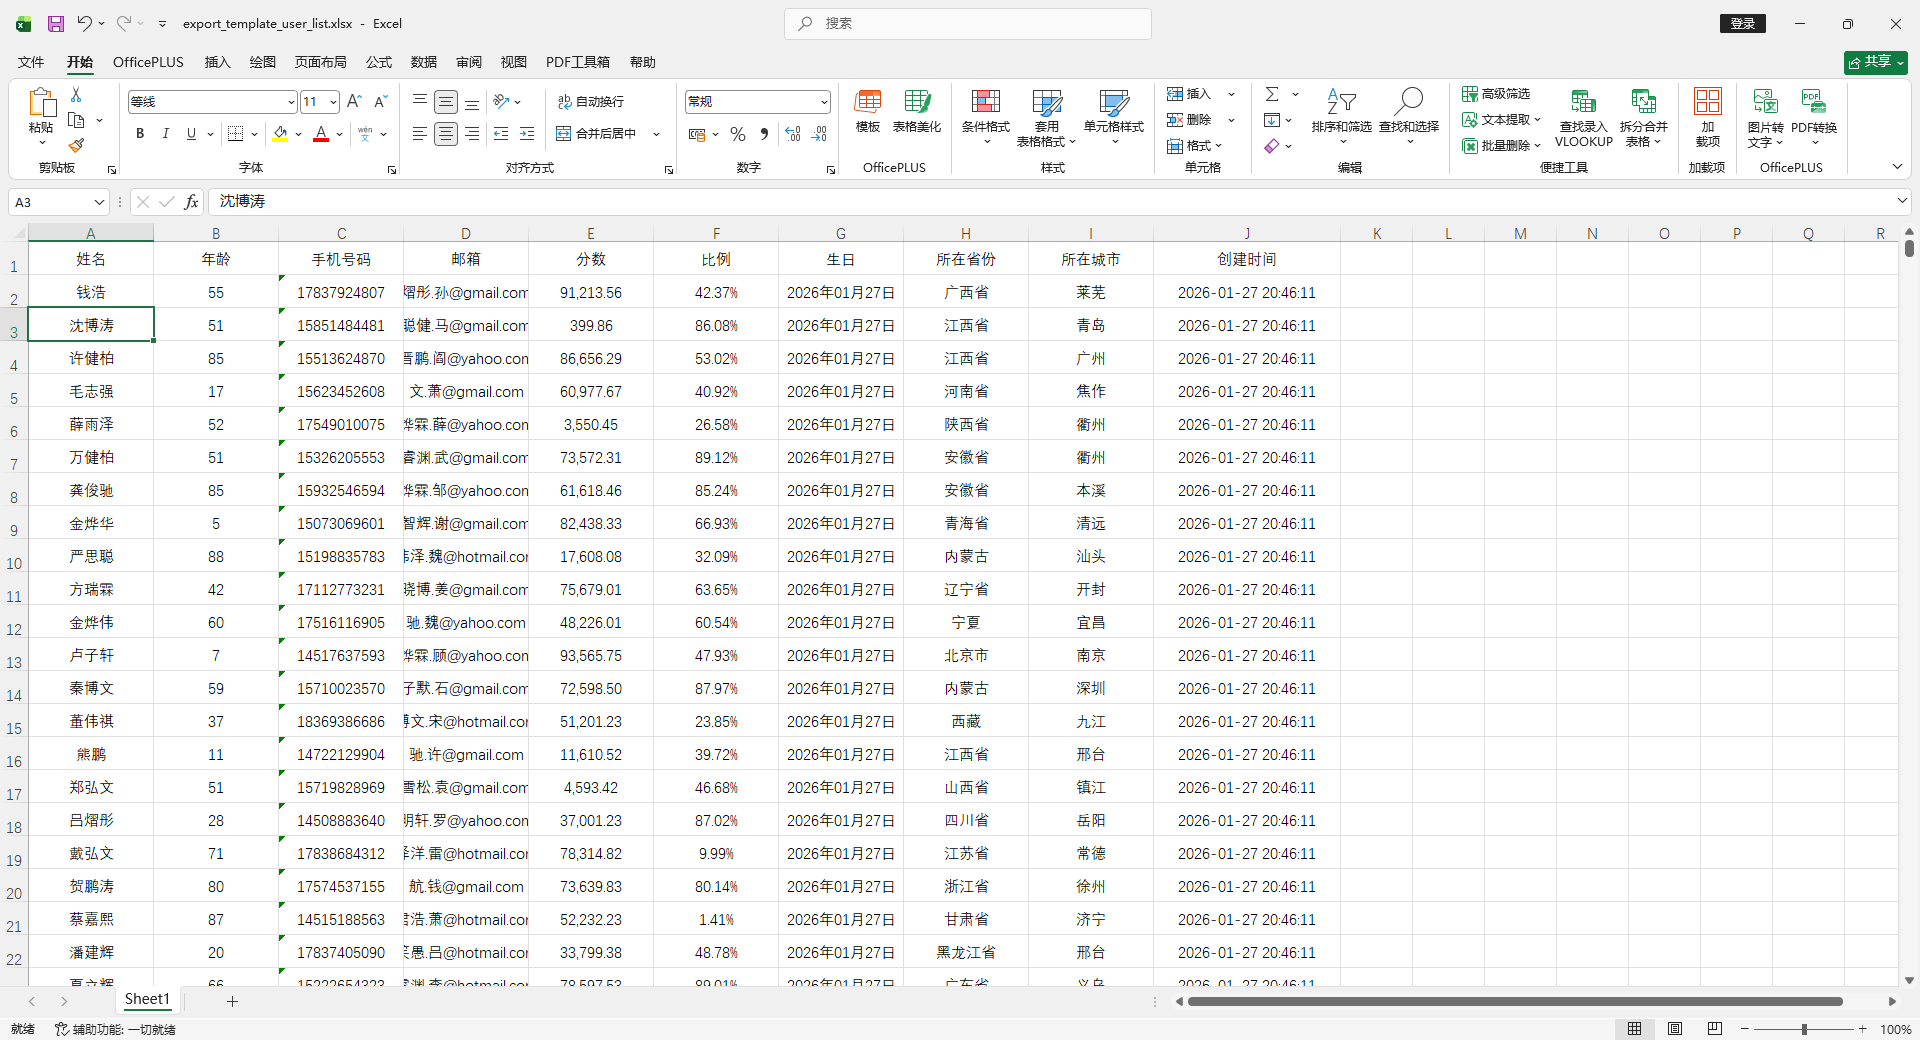The image size is (1920, 1040).
Task: Toggle italic text formatting
Action: pos(166,134)
